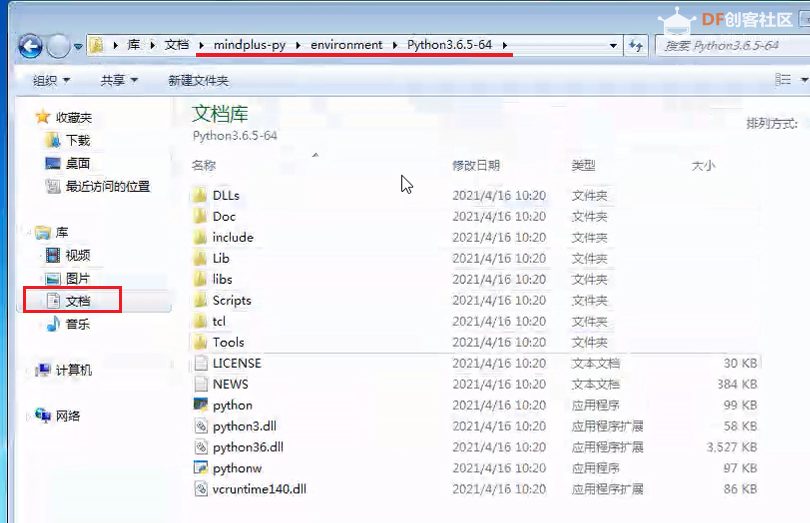
Task: Open 最近访问的位置 in navigation pane
Action: (x=107, y=186)
